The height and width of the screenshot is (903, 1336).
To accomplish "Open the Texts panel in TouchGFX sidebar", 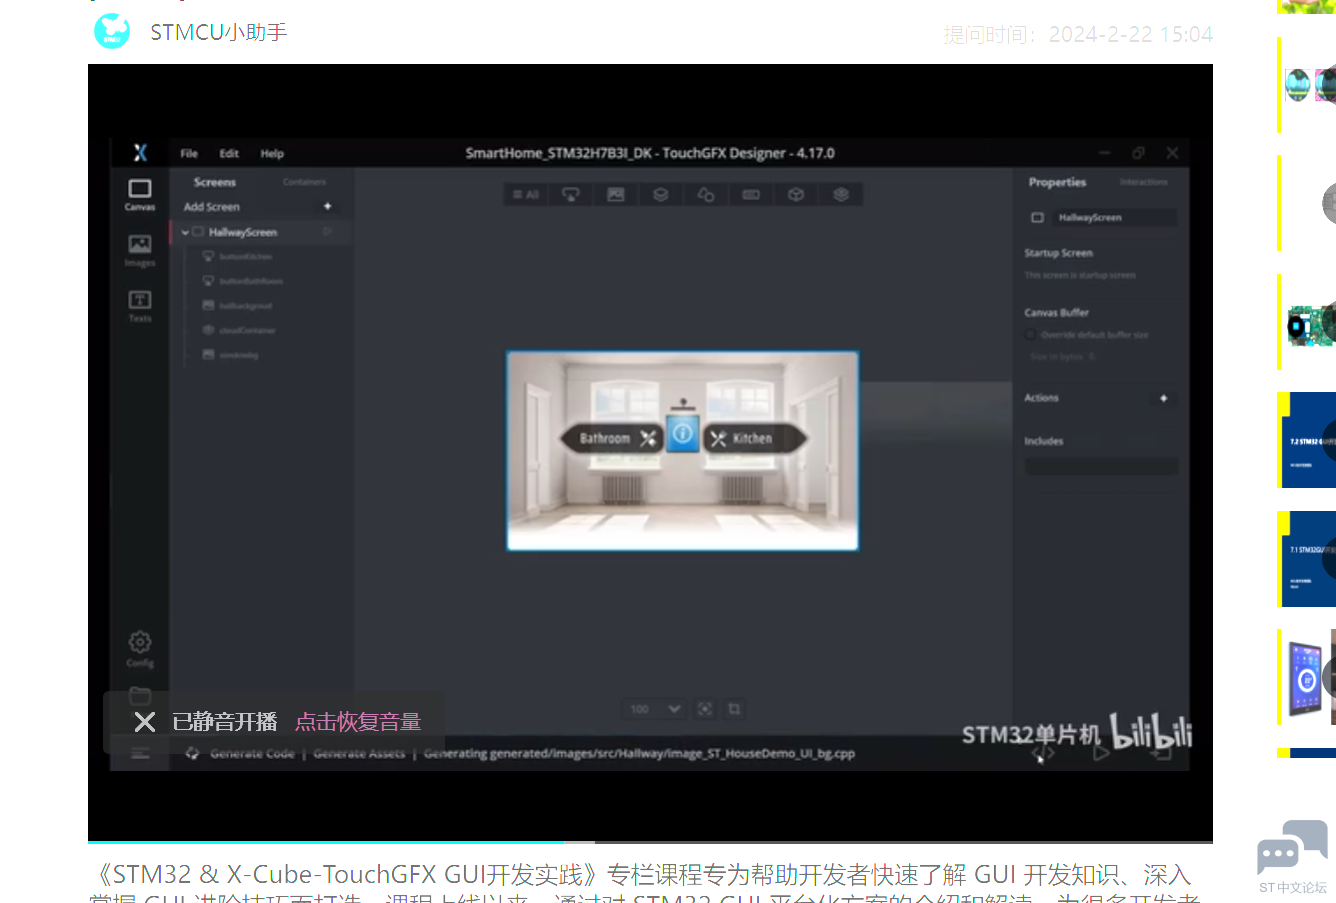I will point(140,306).
